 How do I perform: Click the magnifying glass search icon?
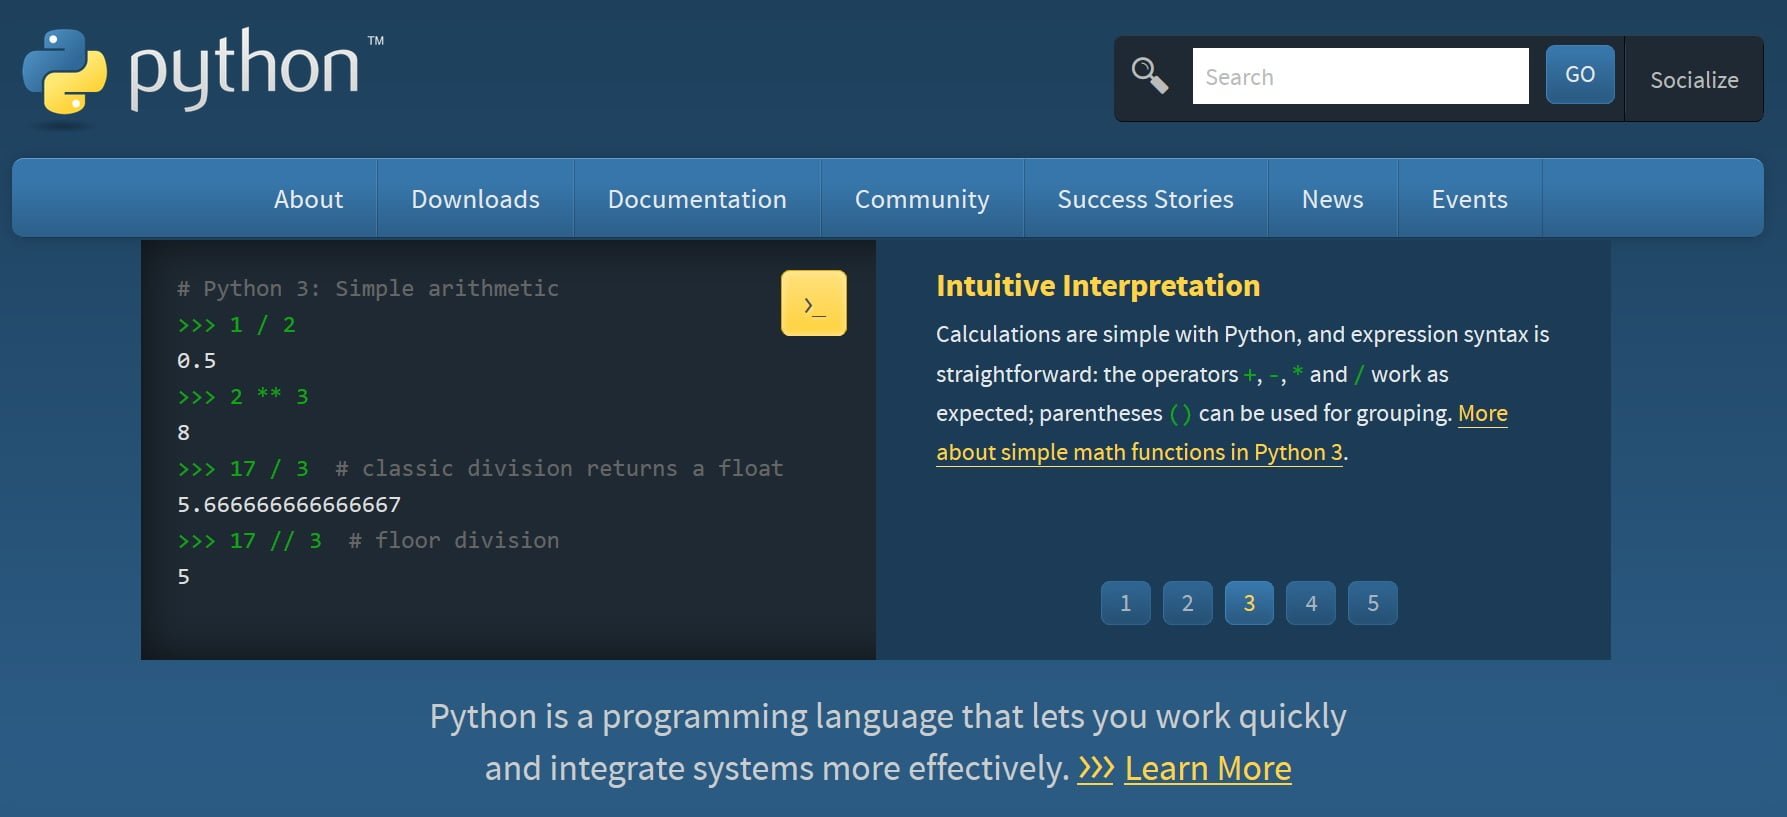1149,75
